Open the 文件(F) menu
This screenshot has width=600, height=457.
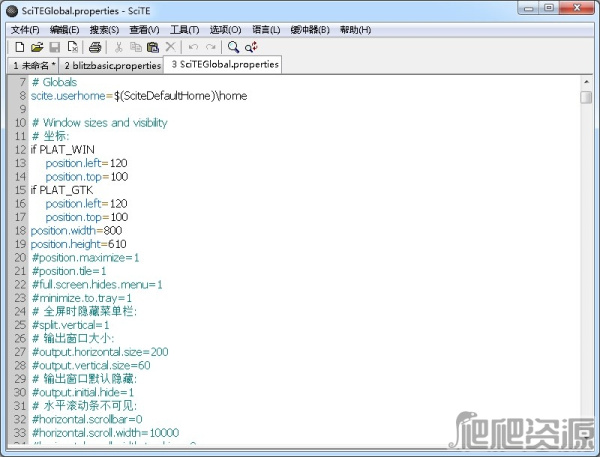tap(25, 29)
